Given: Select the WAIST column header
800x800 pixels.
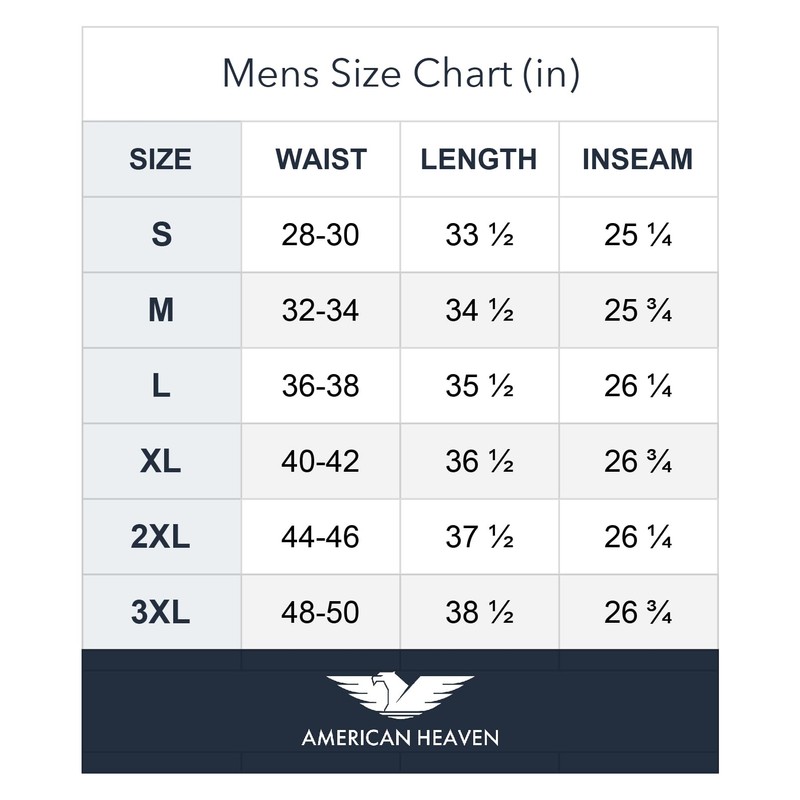Looking at the screenshot, I should (x=321, y=159).
